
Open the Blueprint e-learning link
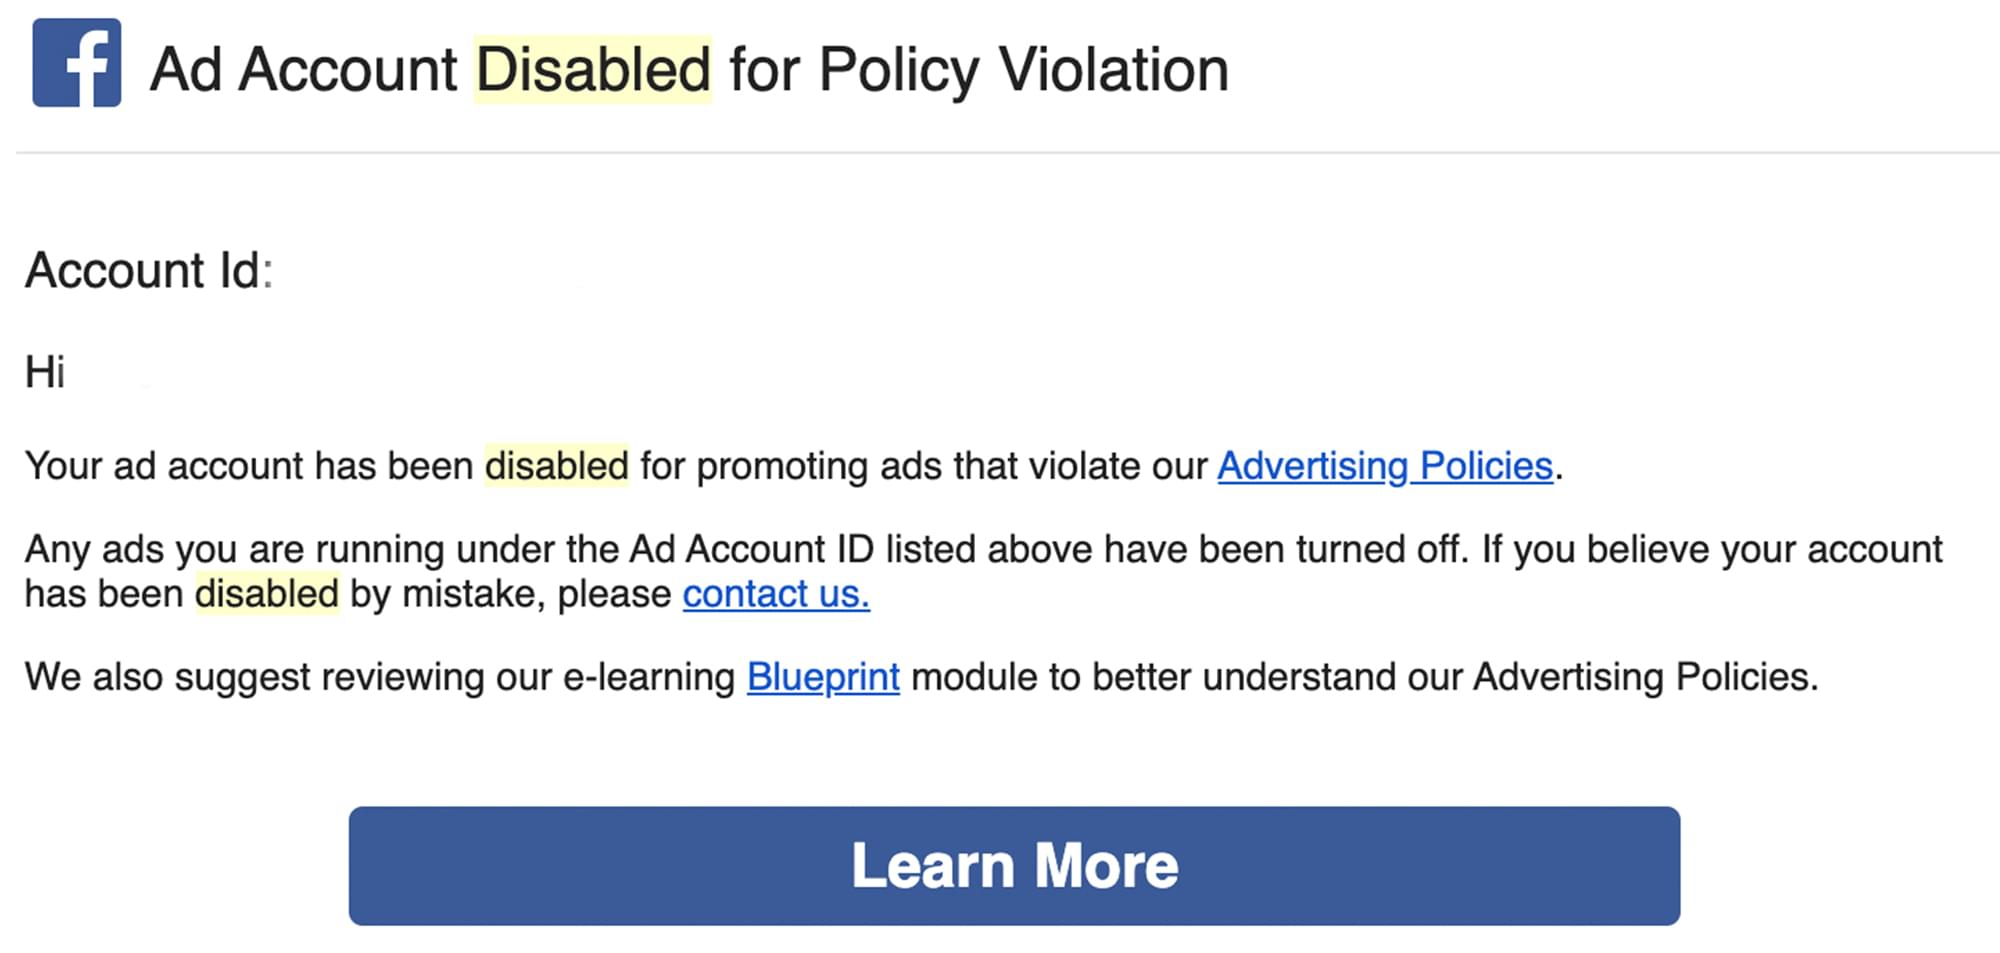[x=823, y=677]
